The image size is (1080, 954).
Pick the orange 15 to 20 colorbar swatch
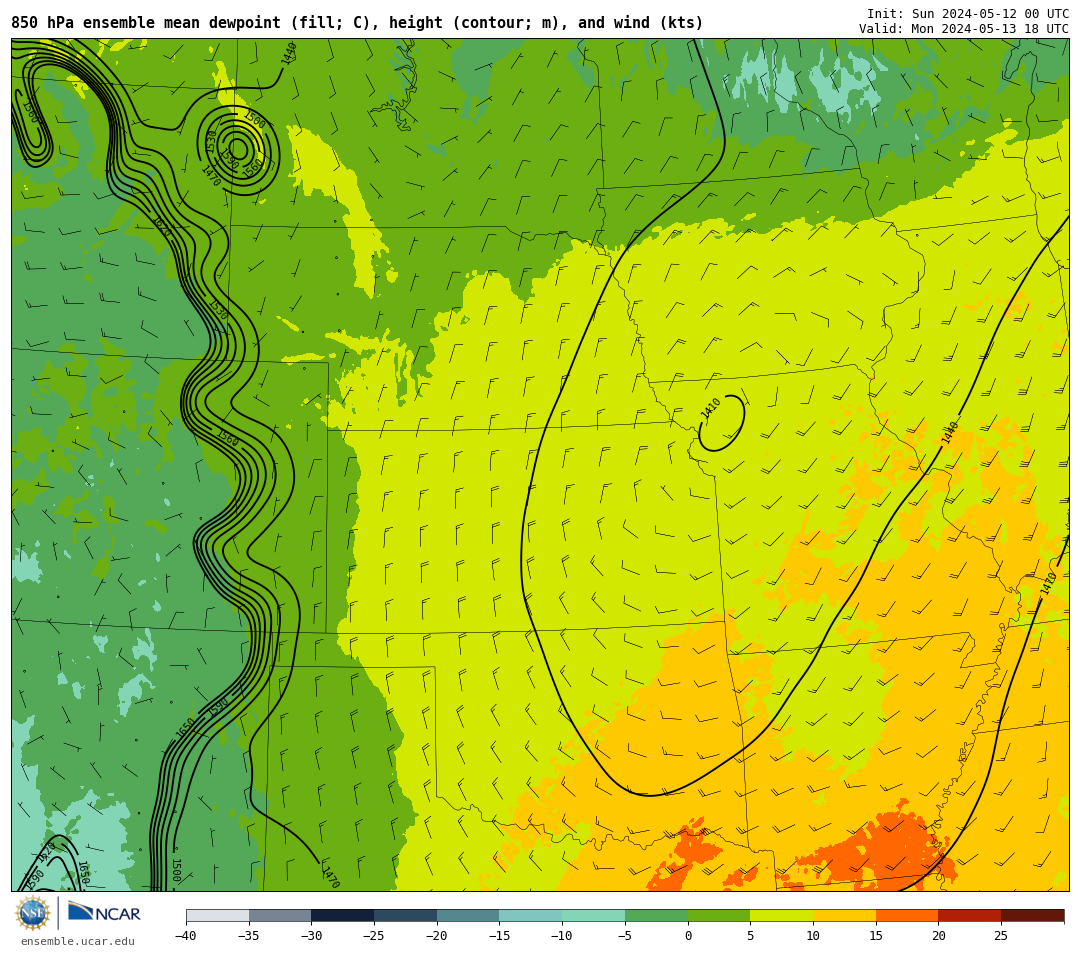tap(906, 915)
